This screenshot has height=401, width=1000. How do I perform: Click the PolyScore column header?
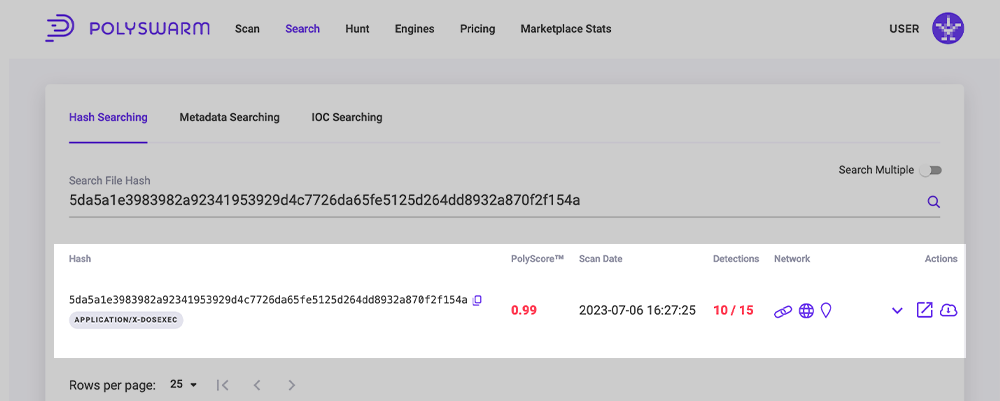tap(538, 259)
